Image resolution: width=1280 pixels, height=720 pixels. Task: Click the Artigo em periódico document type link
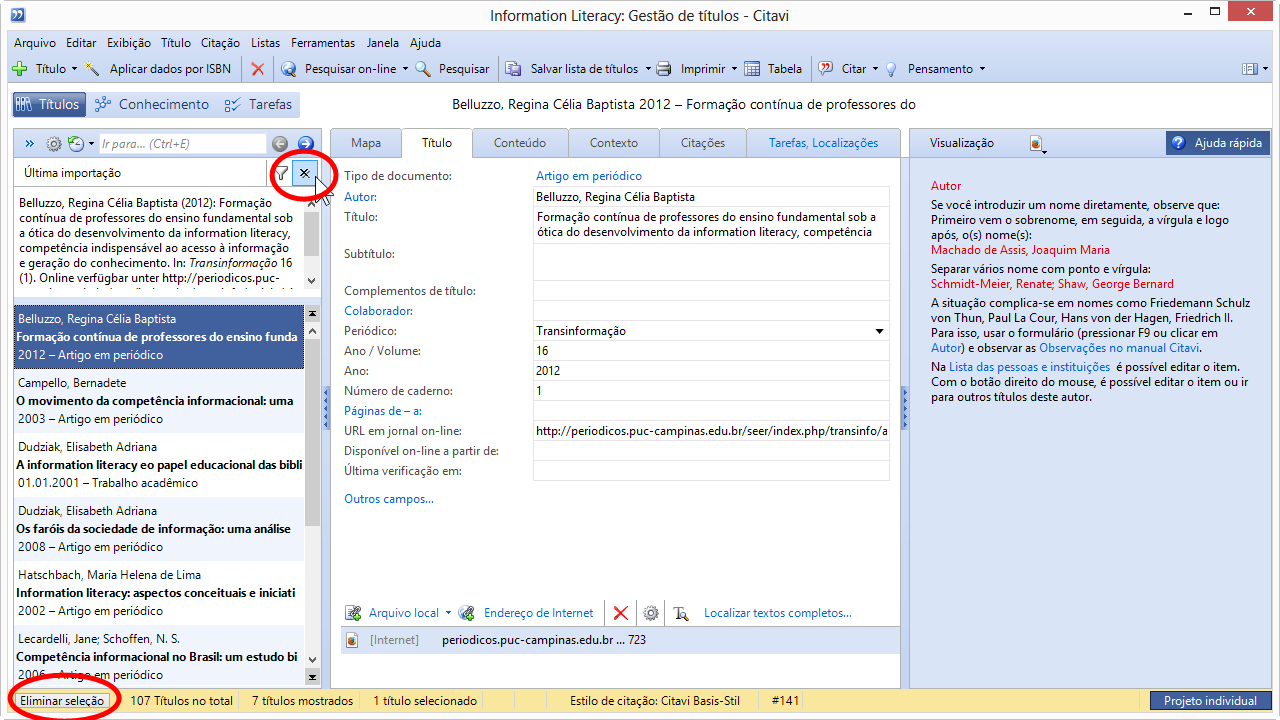point(589,176)
